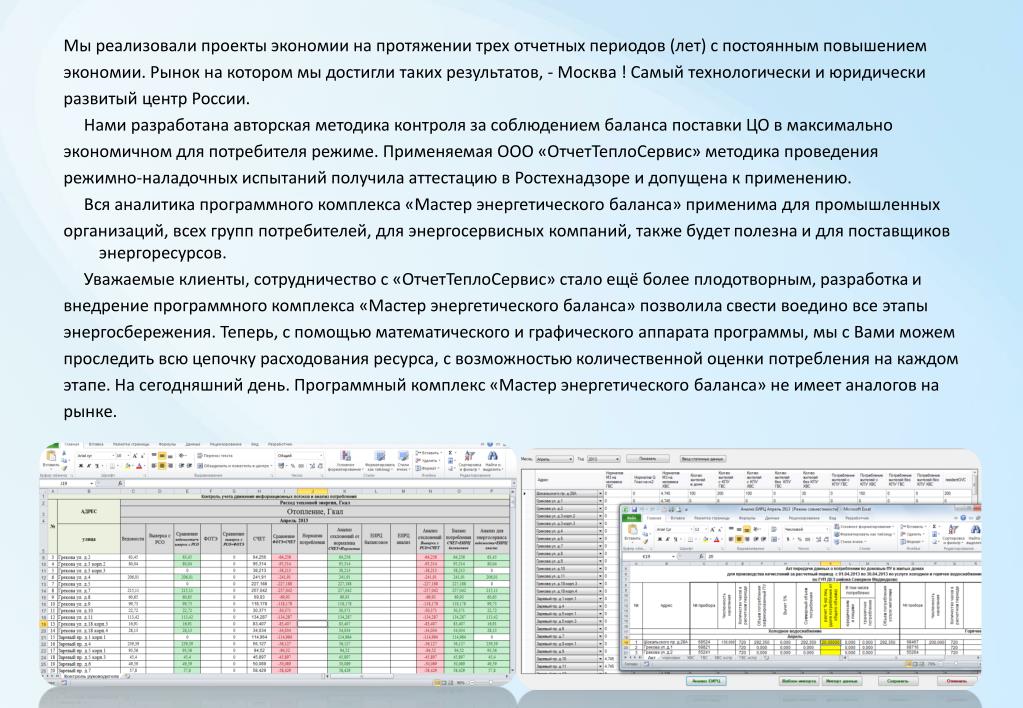
Task: Click Объединить и поместить в центре button
Action: pyautogui.click(x=235, y=466)
